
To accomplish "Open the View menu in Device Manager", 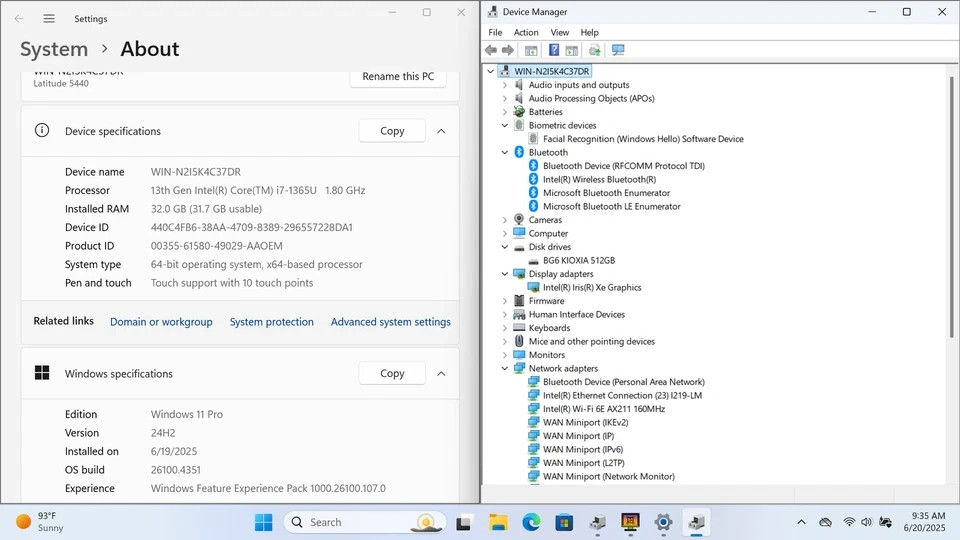I will [560, 32].
